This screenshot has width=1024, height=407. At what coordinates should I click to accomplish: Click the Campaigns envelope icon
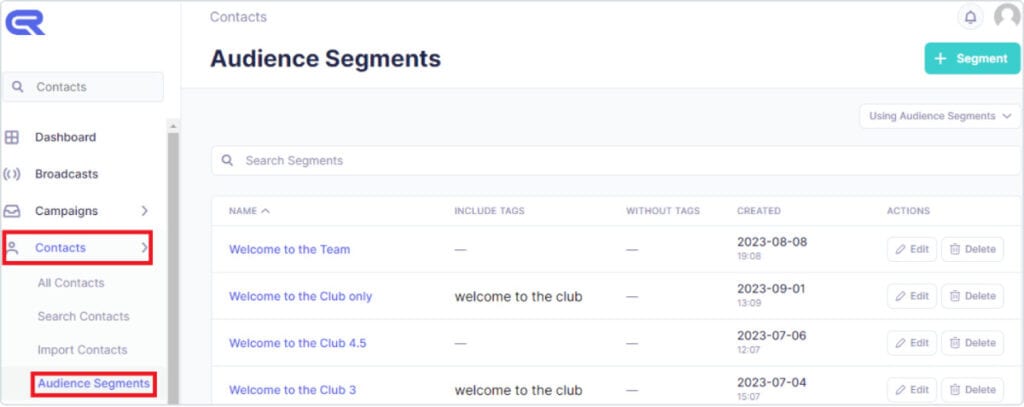pyautogui.click(x=12, y=211)
